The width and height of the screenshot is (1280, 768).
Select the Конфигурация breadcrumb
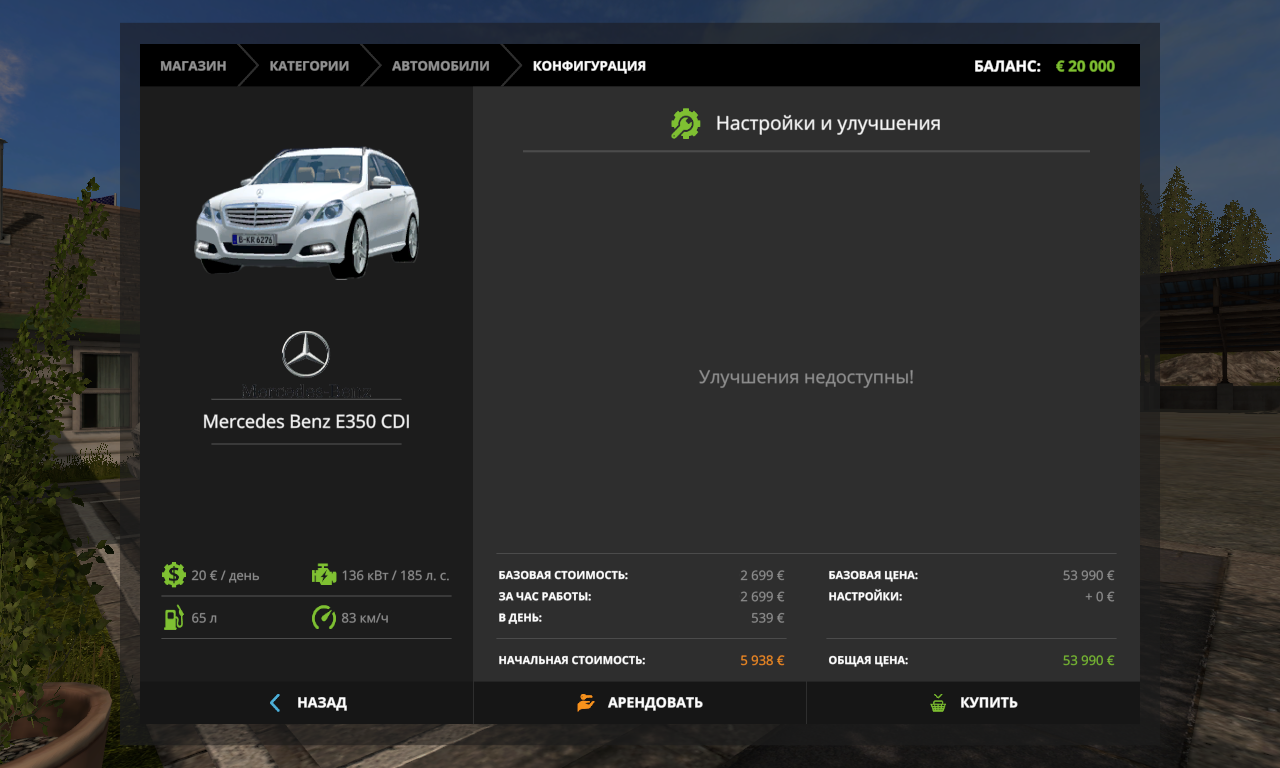pos(589,66)
